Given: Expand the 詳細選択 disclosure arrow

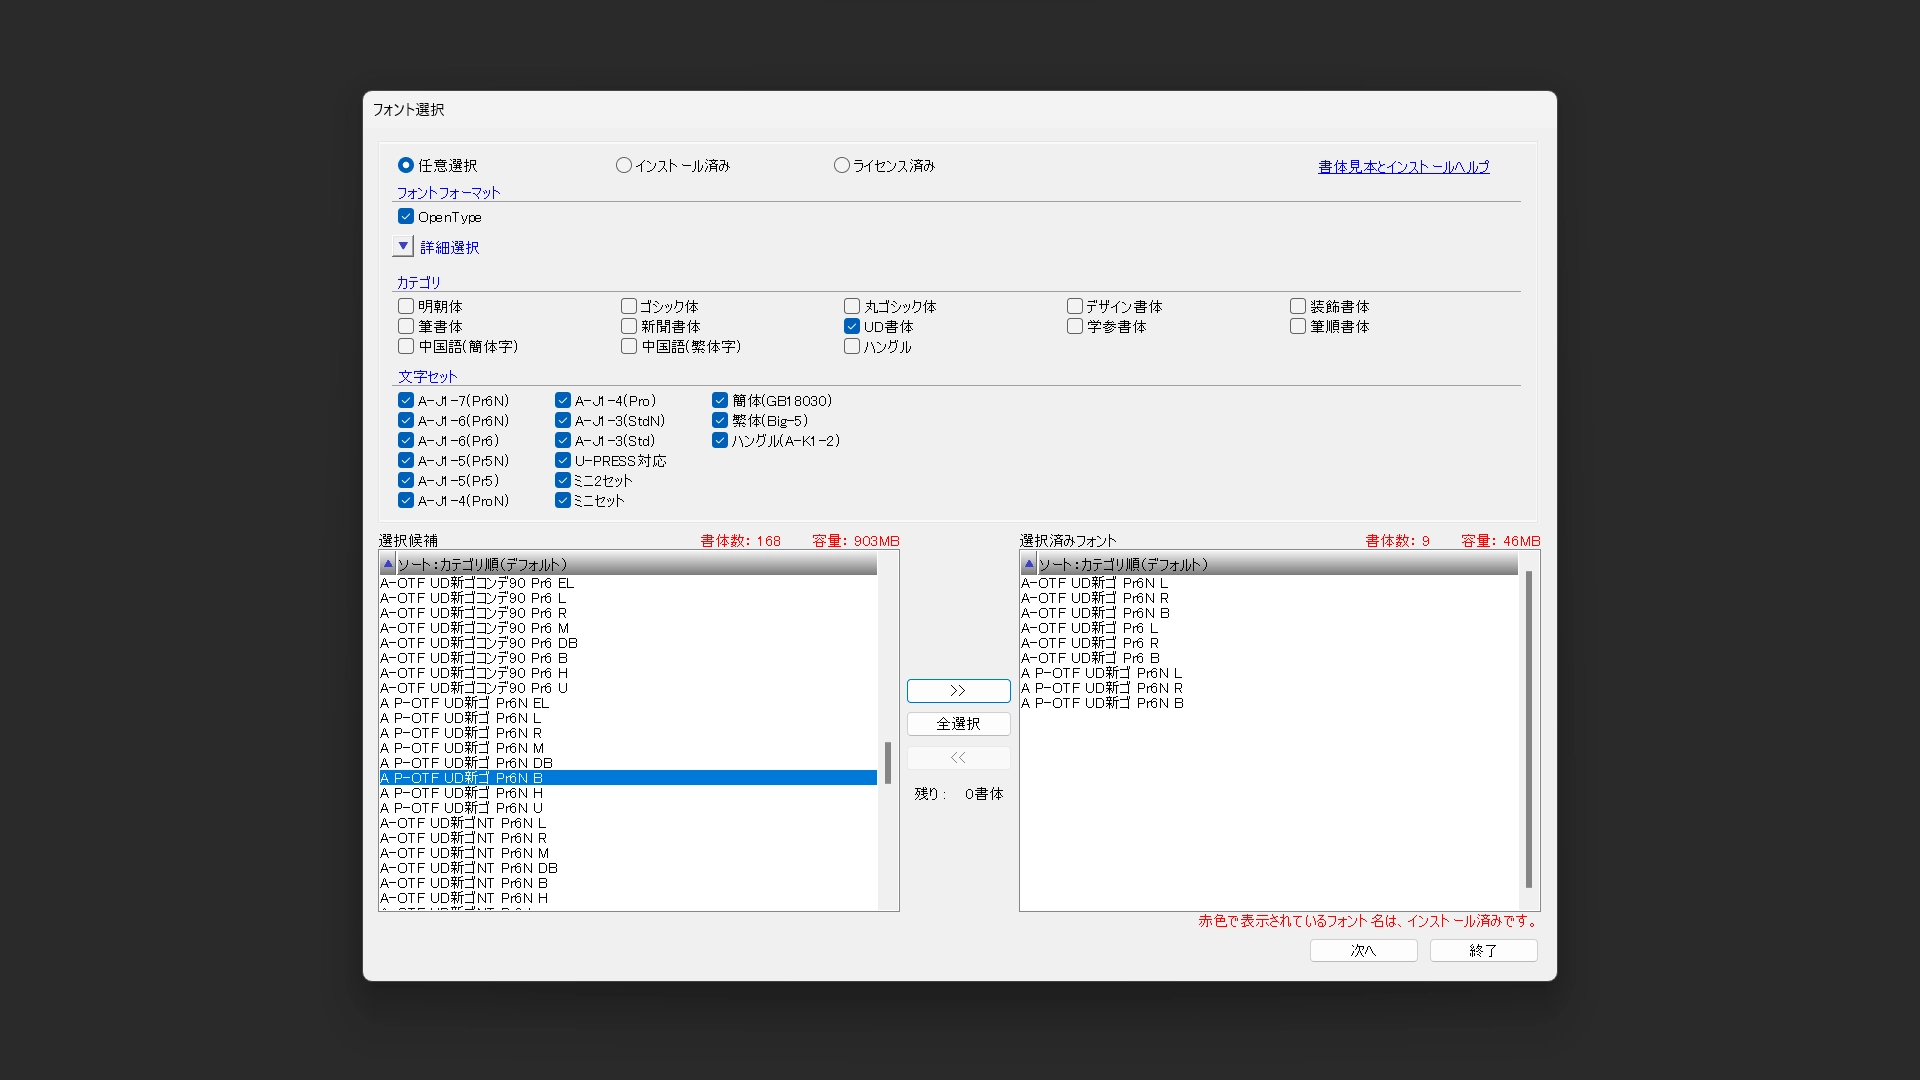Looking at the screenshot, I should (403, 246).
